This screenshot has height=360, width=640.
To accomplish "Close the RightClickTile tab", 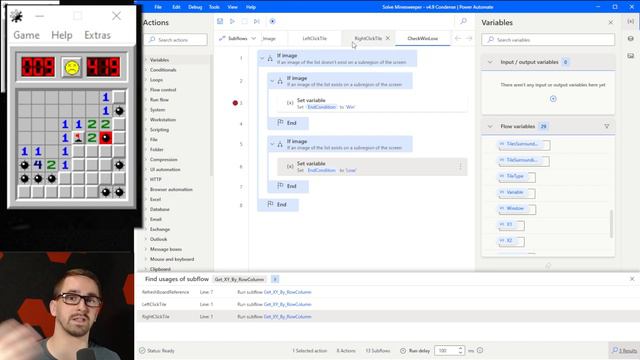I will coord(388,38).
